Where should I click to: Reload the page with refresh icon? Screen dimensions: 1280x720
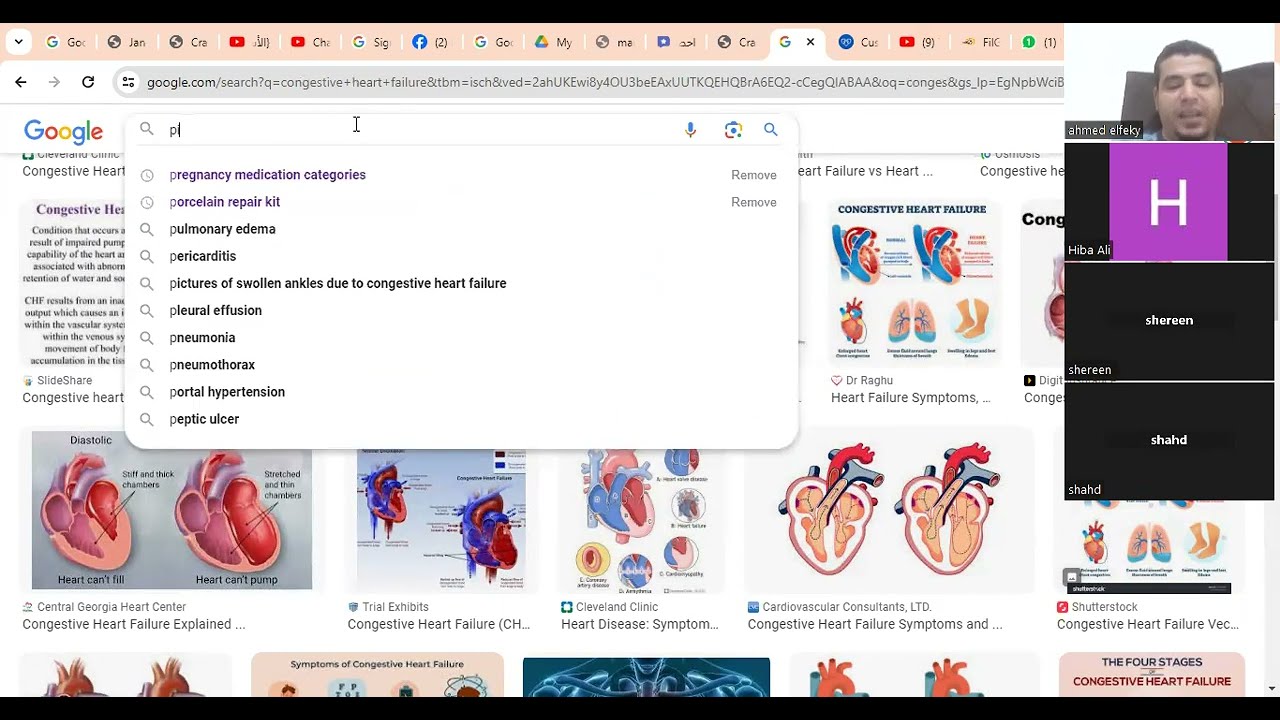pos(88,82)
